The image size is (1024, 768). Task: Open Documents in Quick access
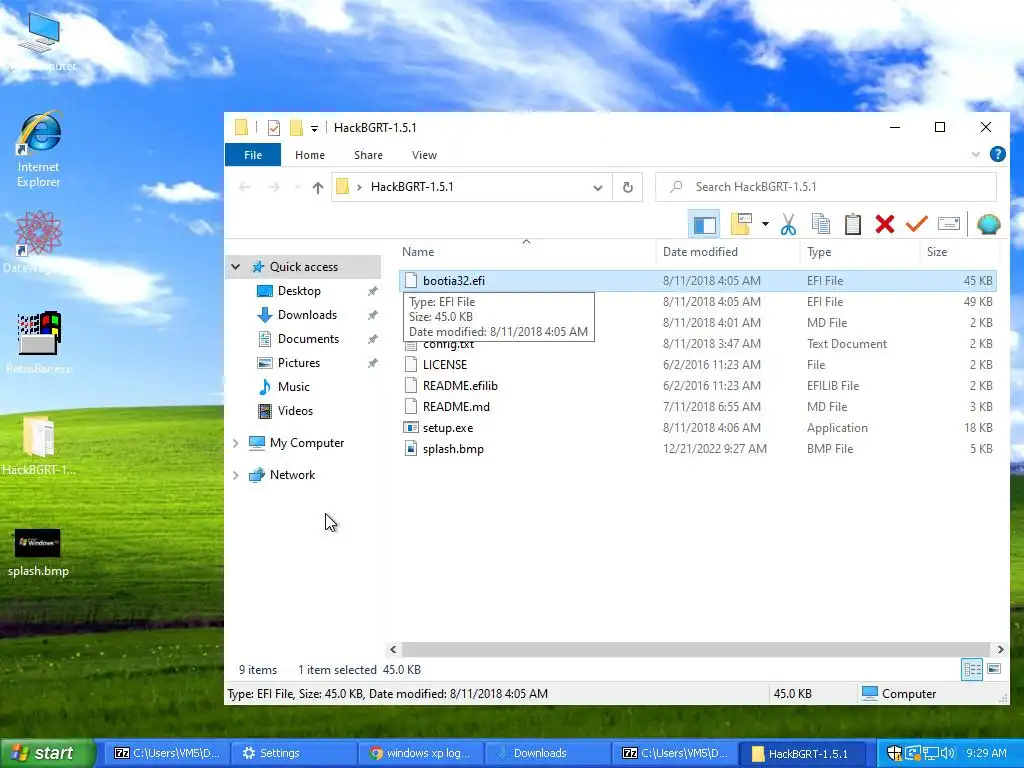pos(308,339)
